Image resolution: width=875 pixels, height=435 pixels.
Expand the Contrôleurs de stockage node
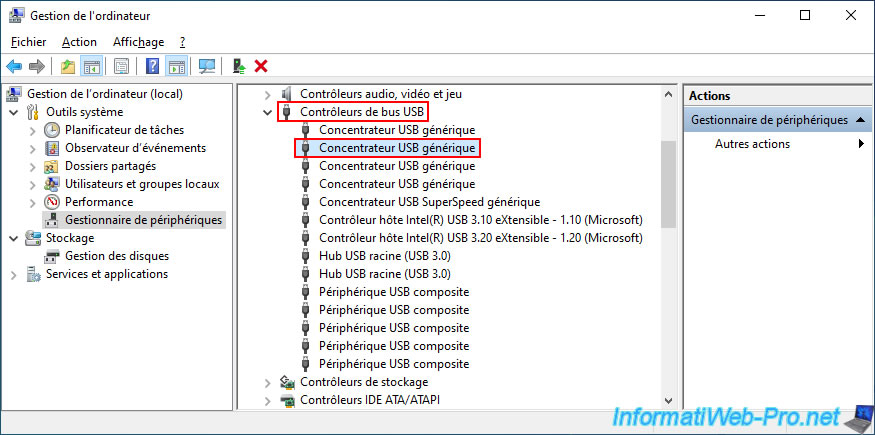point(267,382)
